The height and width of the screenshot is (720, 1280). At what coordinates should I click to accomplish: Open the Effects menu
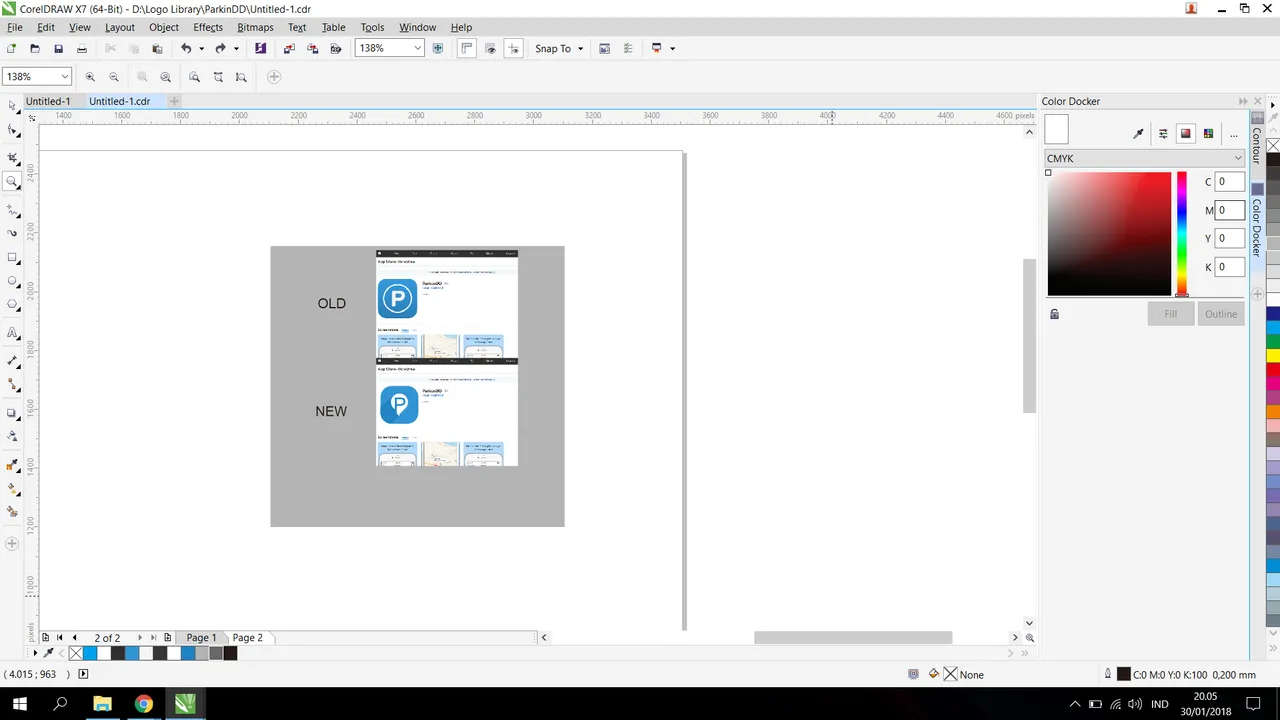[x=208, y=27]
